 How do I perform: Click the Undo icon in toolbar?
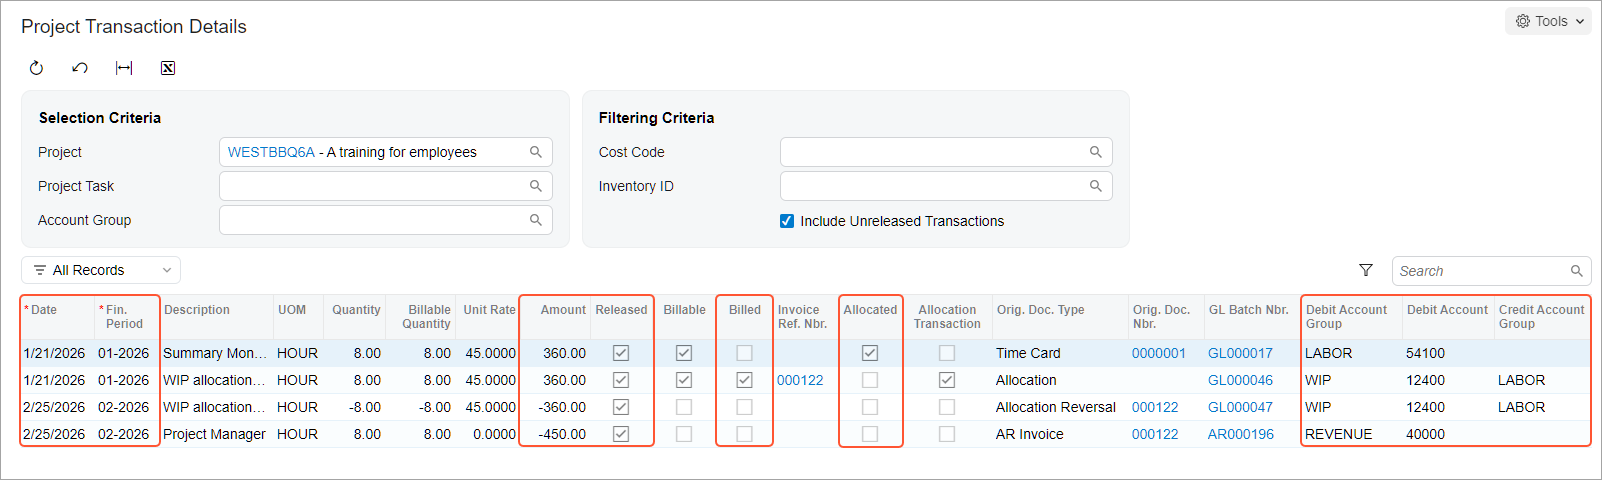coord(80,68)
